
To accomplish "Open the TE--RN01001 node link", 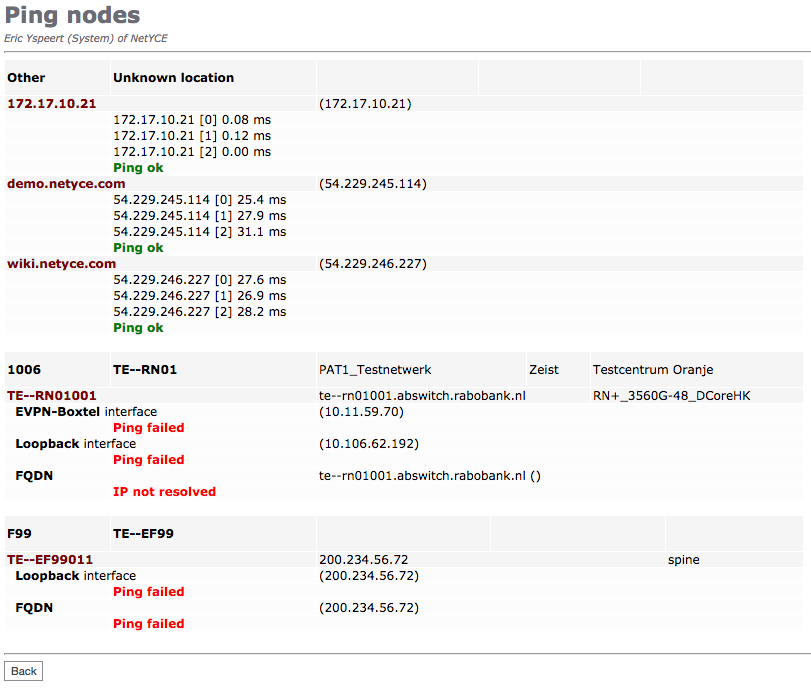I will (x=52, y=395).
